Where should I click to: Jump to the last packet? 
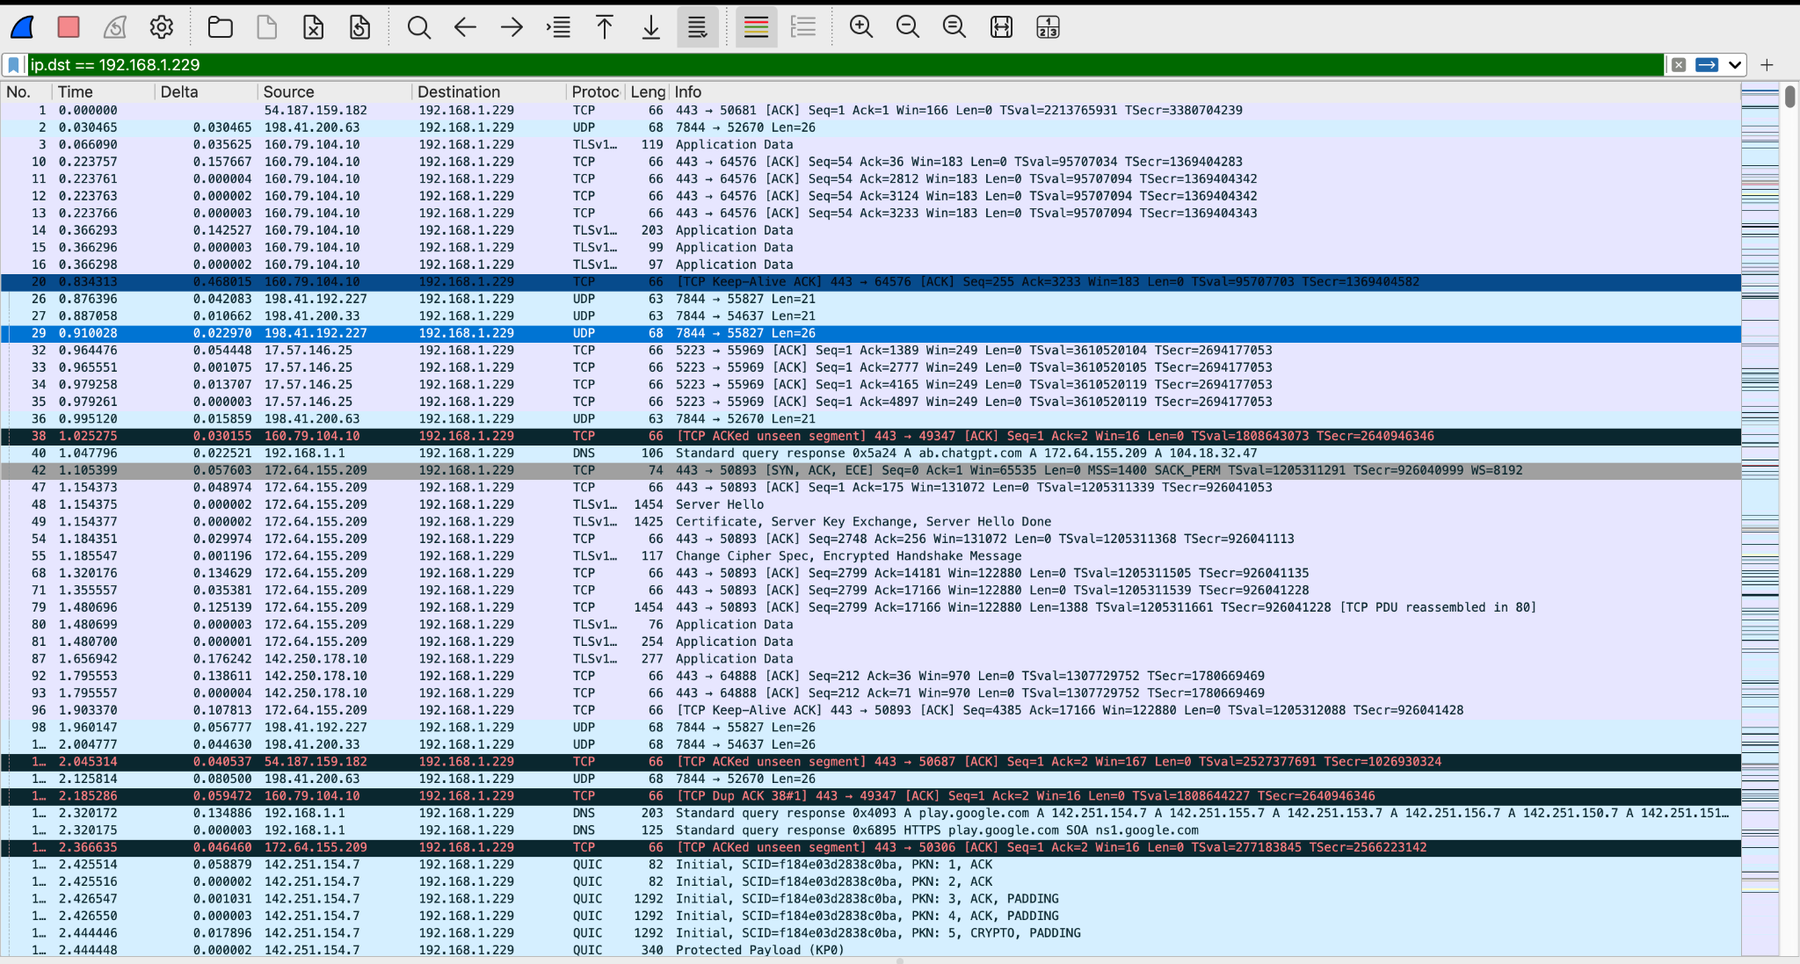pos(651,27)
